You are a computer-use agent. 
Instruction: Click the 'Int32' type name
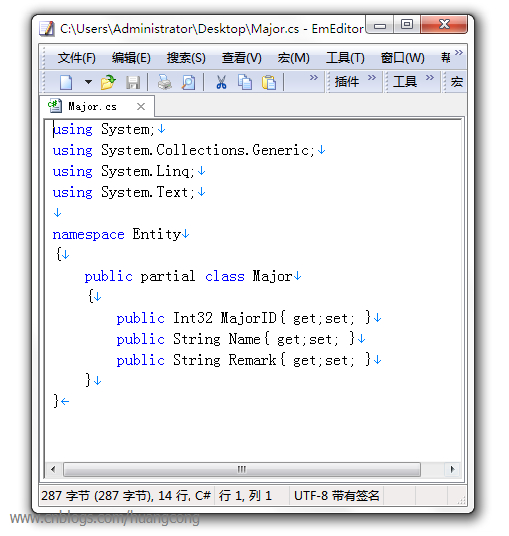(192, 318)
